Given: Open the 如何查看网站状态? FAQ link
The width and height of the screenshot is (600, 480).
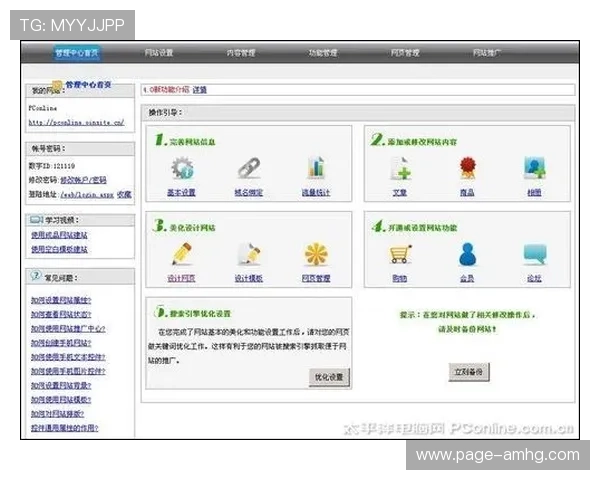Looking at the screenshot, I should (x=61, y=315).
